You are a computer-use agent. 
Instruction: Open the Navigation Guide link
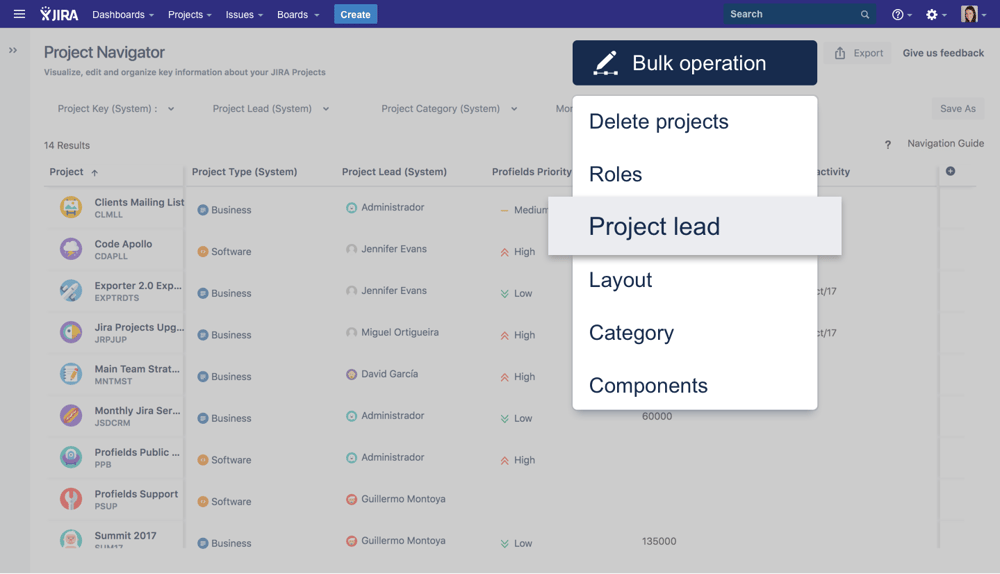tap(945, 144)
